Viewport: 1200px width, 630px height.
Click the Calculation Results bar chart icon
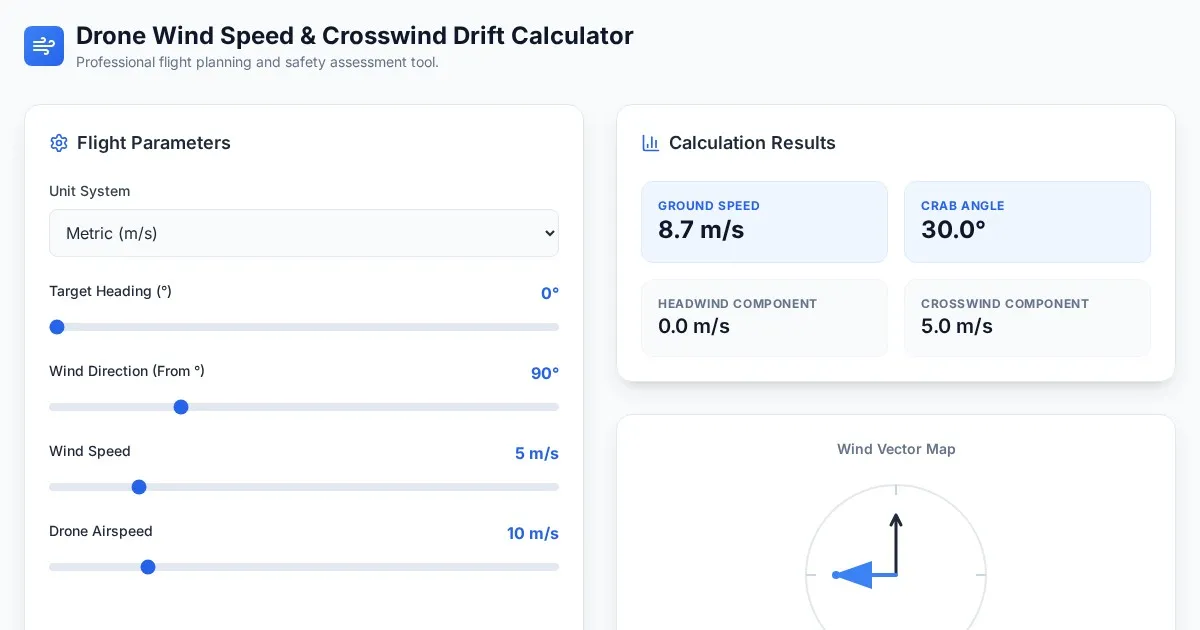click(650, 143)
